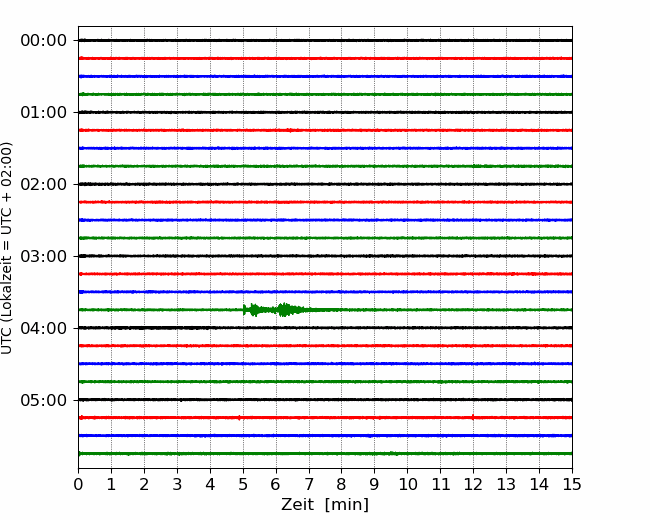
Task: Click the 00:00 time label
Action: click(44, 41)
